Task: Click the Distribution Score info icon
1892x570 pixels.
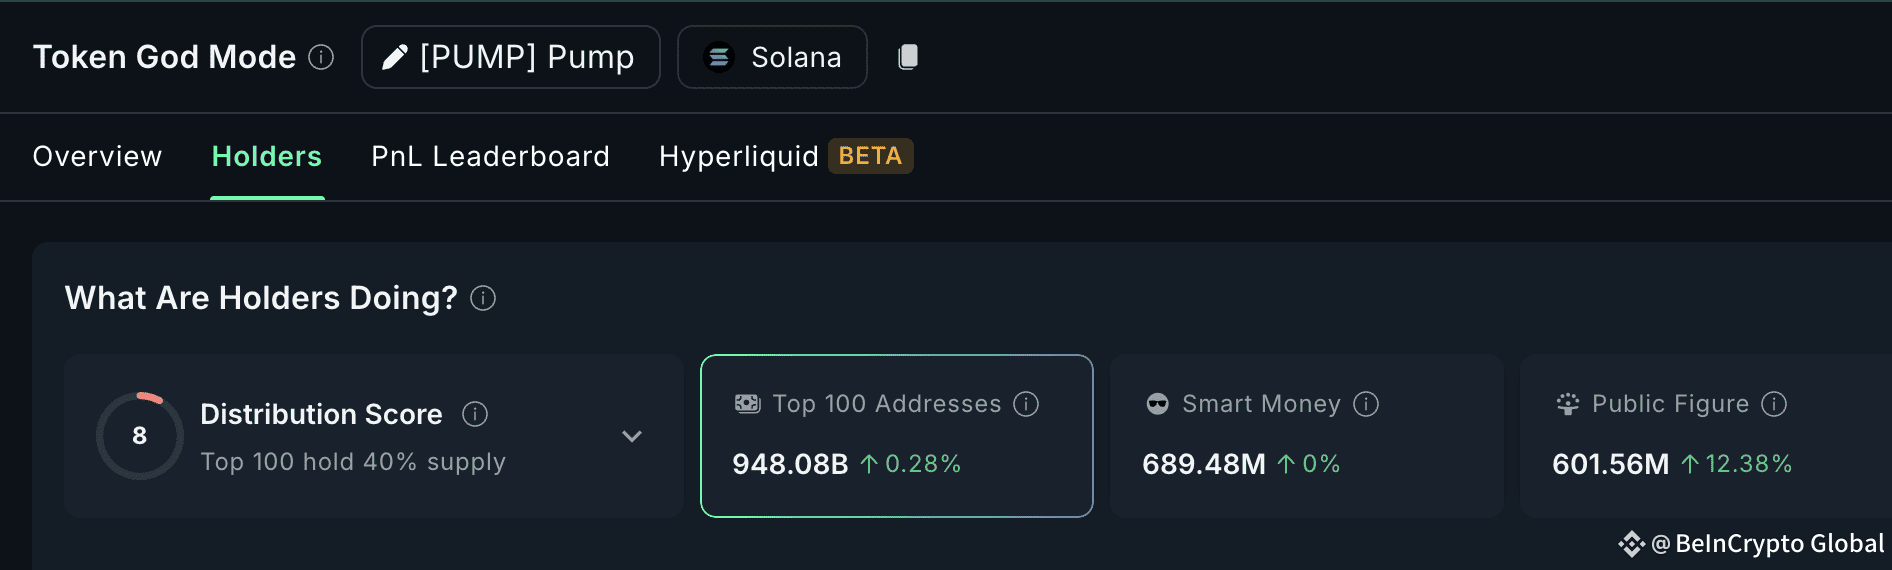Action: [475, 414]
